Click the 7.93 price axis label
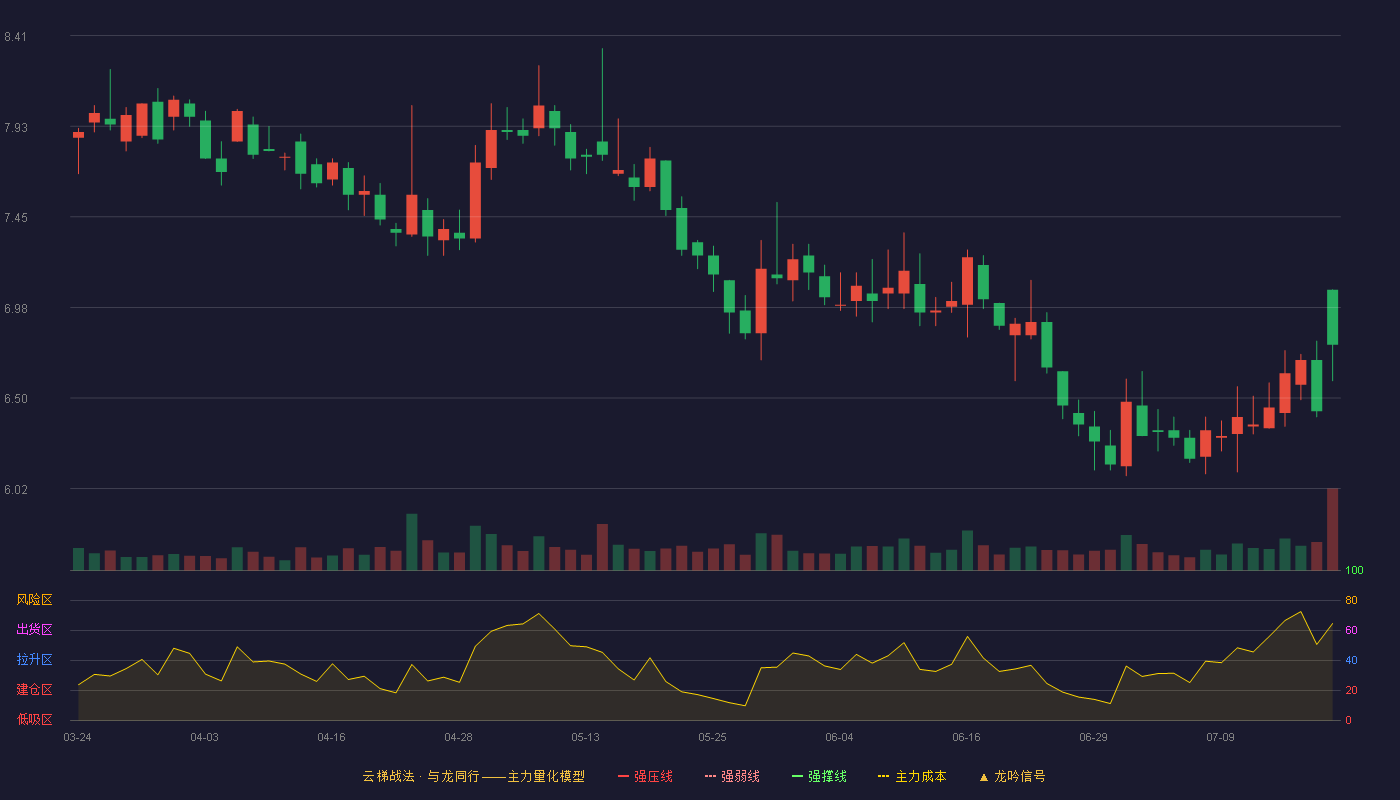 15,128
